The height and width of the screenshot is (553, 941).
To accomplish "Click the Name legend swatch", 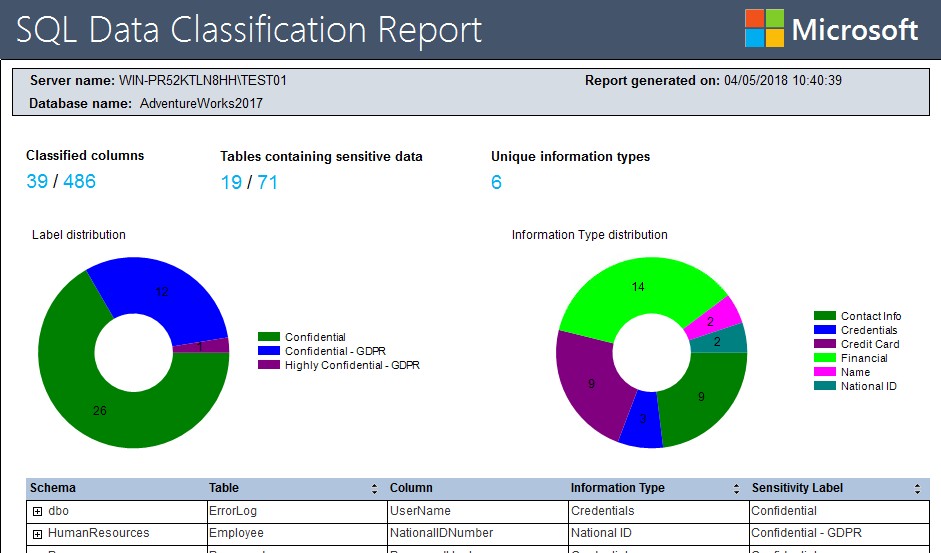I will coord(825,372).
